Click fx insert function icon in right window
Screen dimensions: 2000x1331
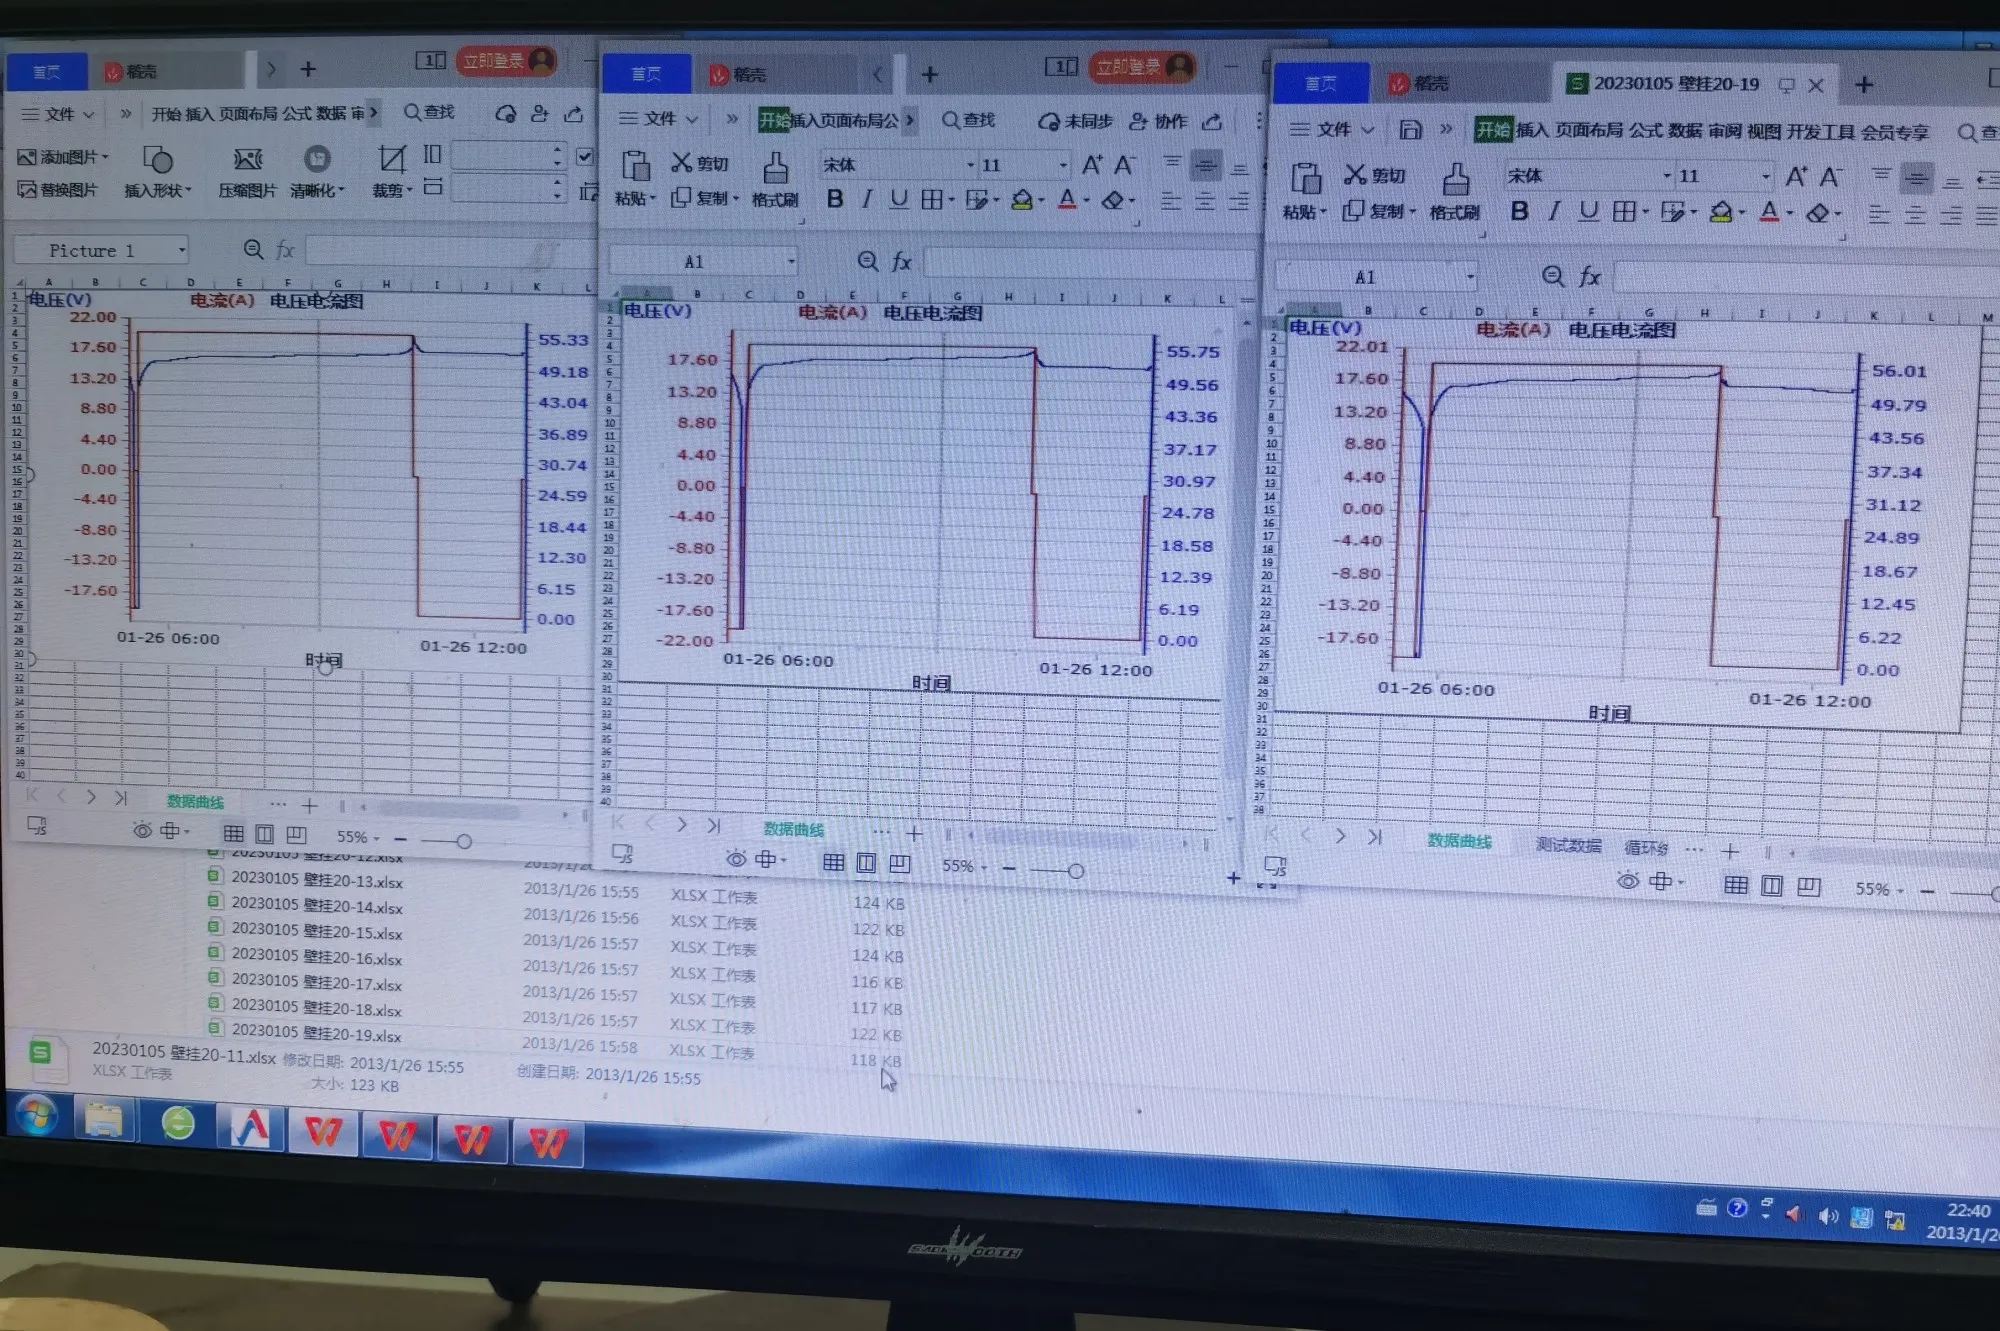[1590, 277]
